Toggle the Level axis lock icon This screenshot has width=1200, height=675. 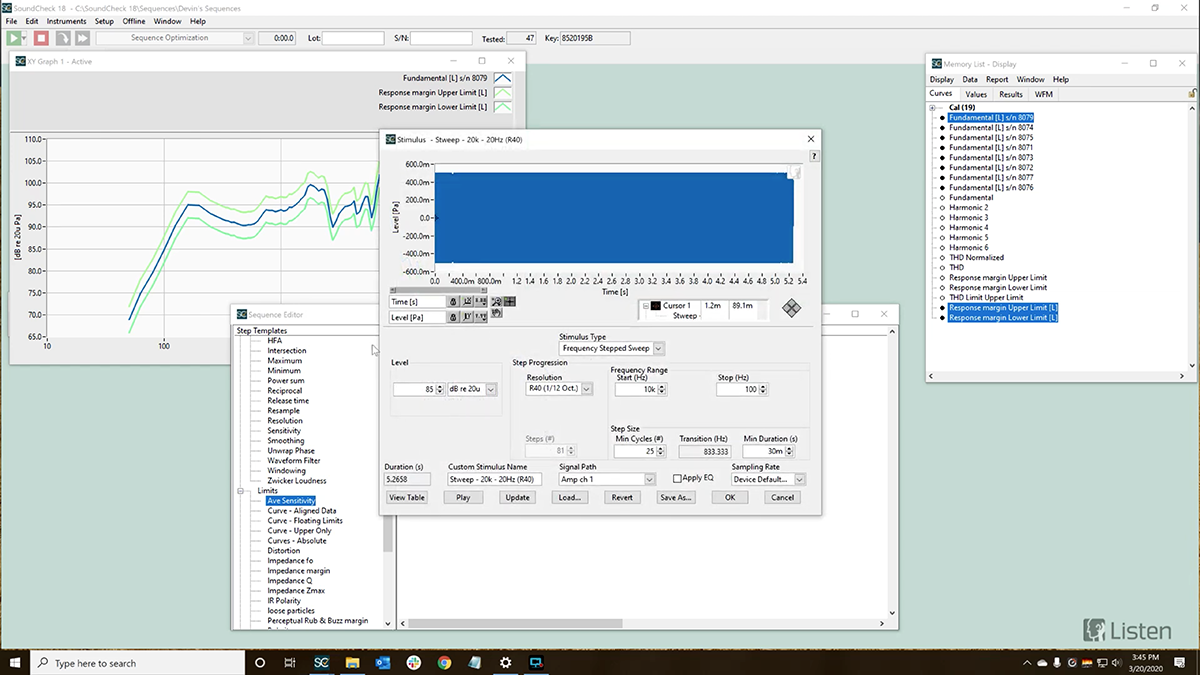[453, 317]
